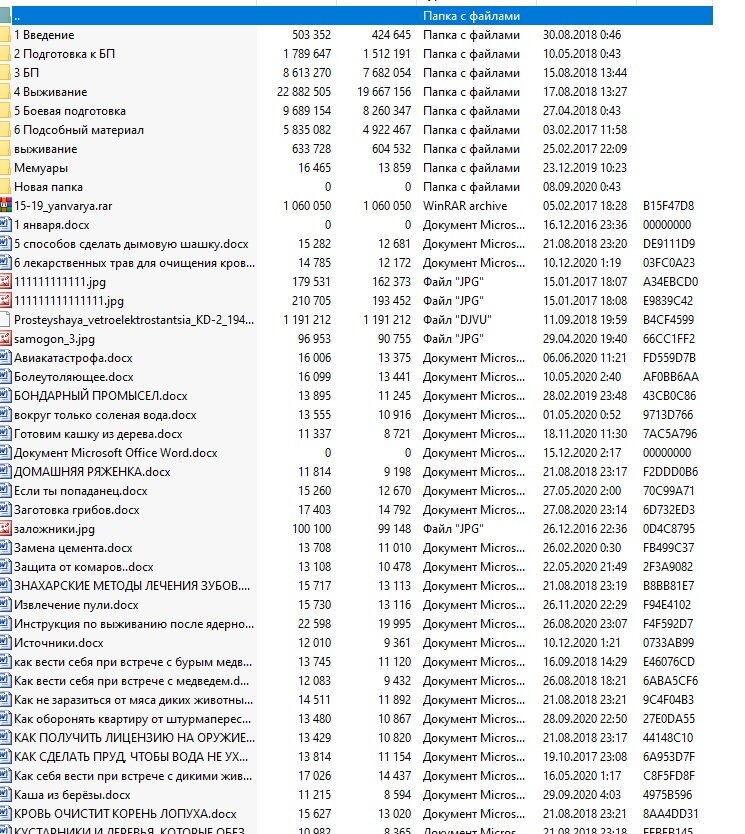Open the '1 Введение' folder
The height and width of the screenshot is (834, 745).
44,35
